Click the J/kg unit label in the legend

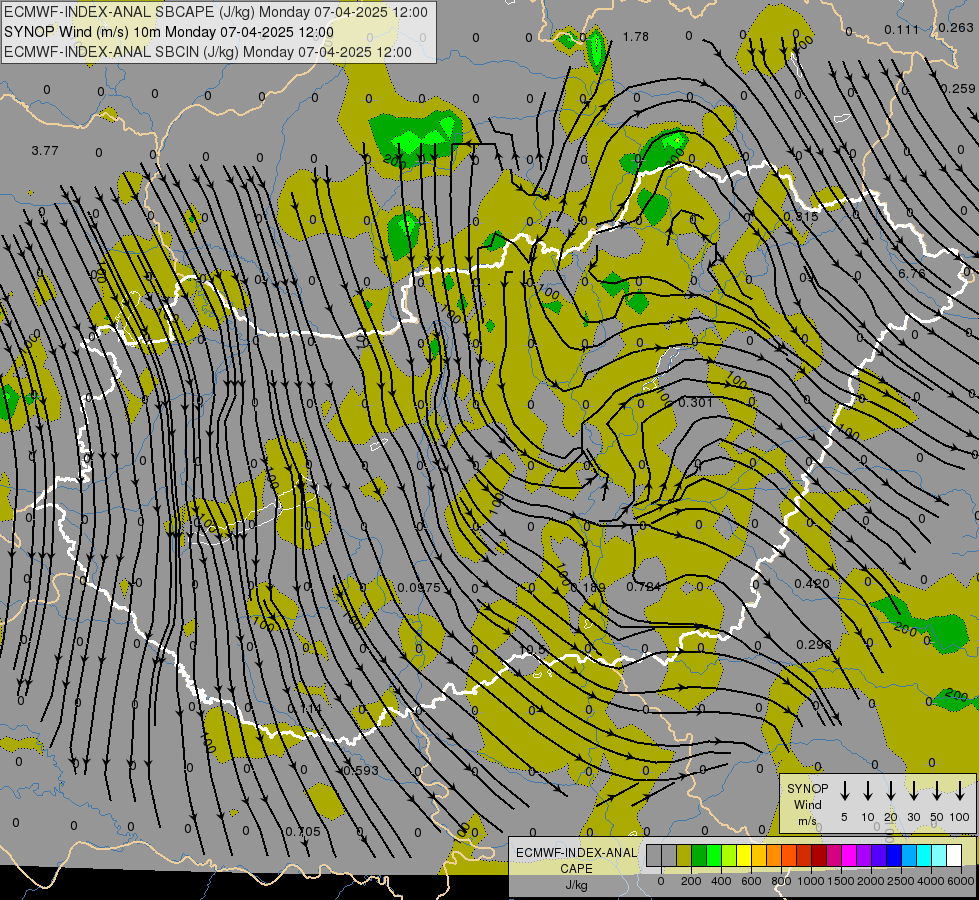pos(576,885)
